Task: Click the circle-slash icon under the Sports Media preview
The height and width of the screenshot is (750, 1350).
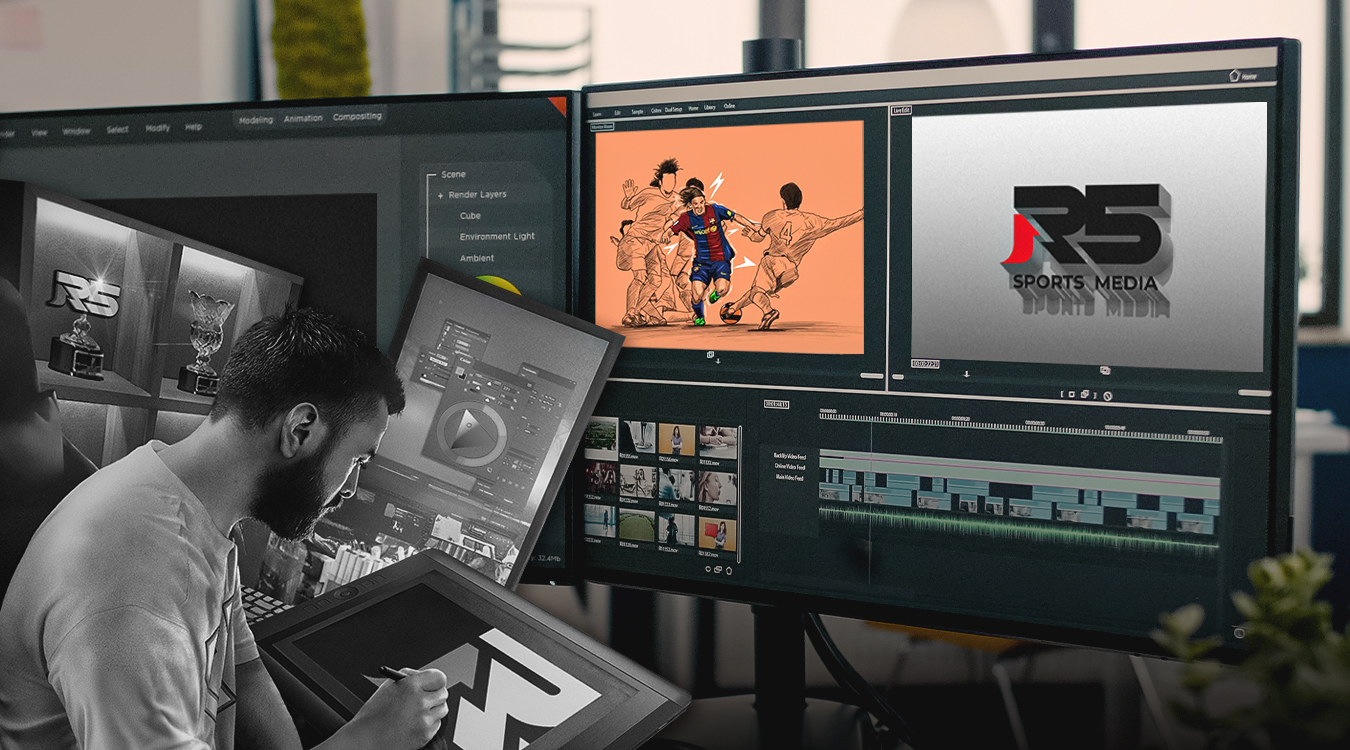Action: [x=1107, y=395]
